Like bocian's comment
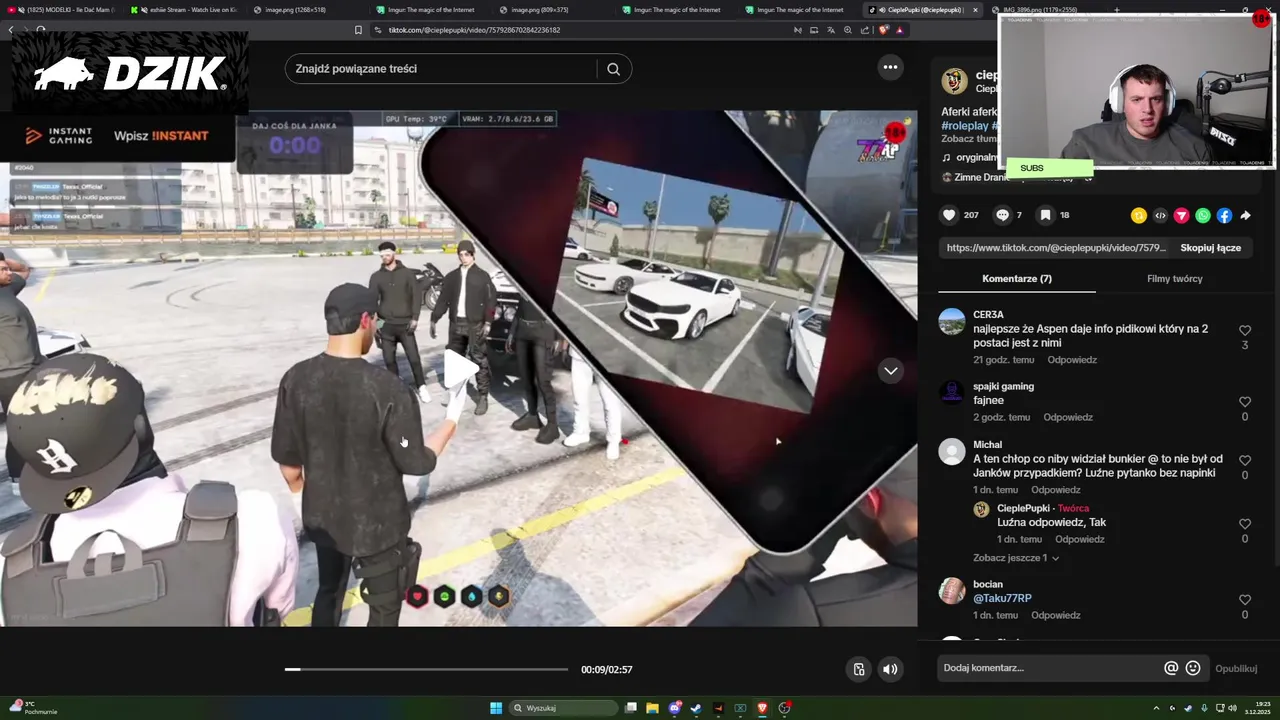The width and height of the screenshot is (1280, 720). point(1245,600)
